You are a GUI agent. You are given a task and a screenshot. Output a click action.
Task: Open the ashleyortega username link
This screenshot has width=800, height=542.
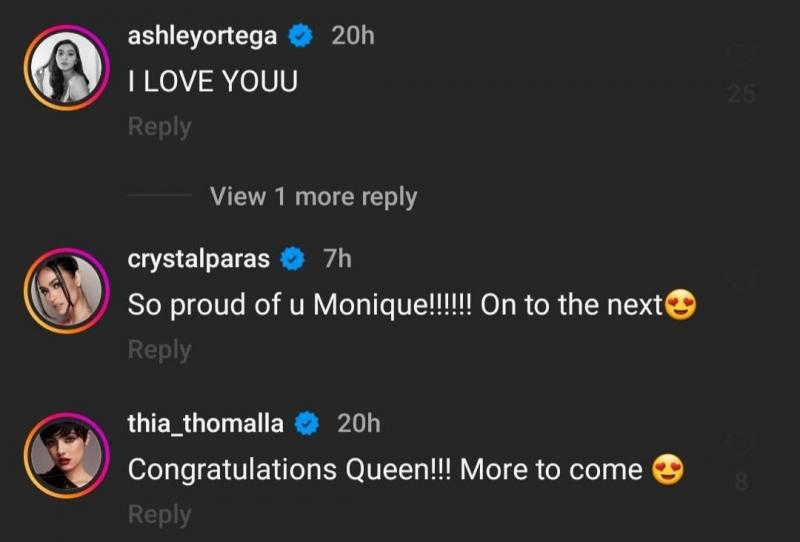point(203,37)
